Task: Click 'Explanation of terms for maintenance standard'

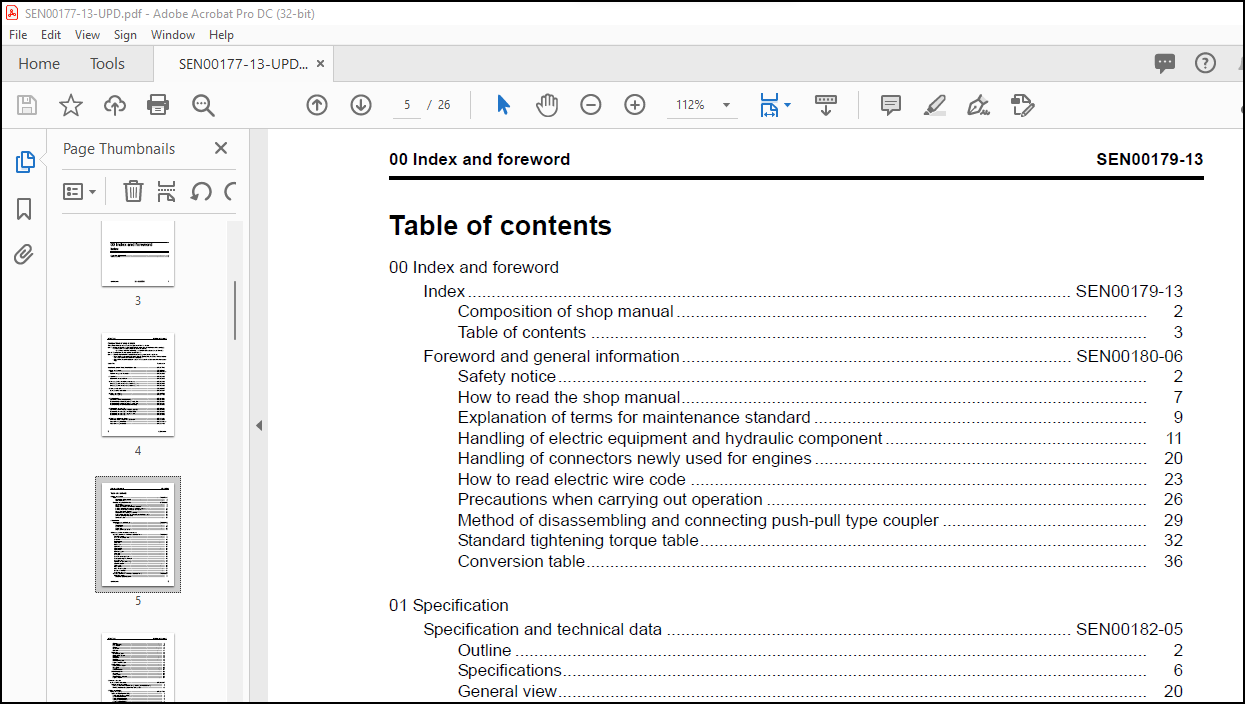Action: [634, 418]
